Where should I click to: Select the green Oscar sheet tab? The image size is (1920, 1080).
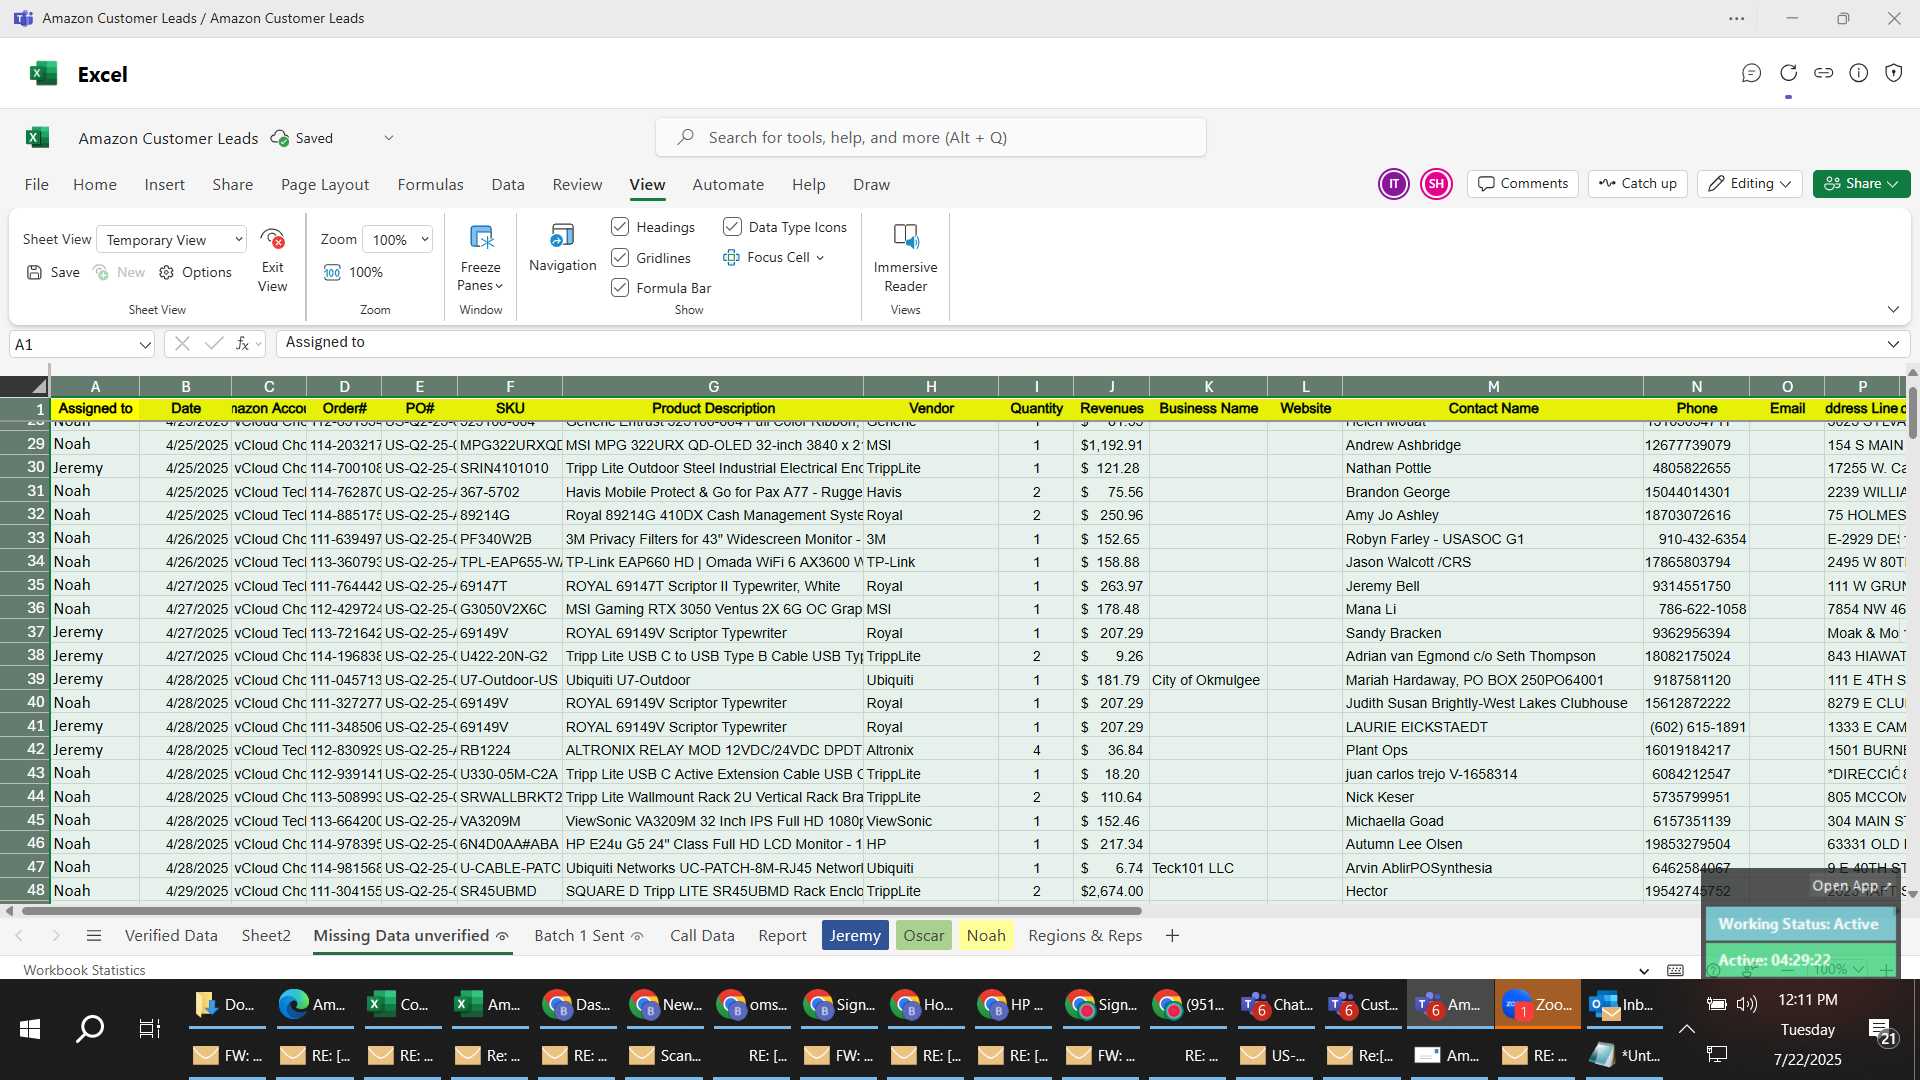[x=924, y=936]
